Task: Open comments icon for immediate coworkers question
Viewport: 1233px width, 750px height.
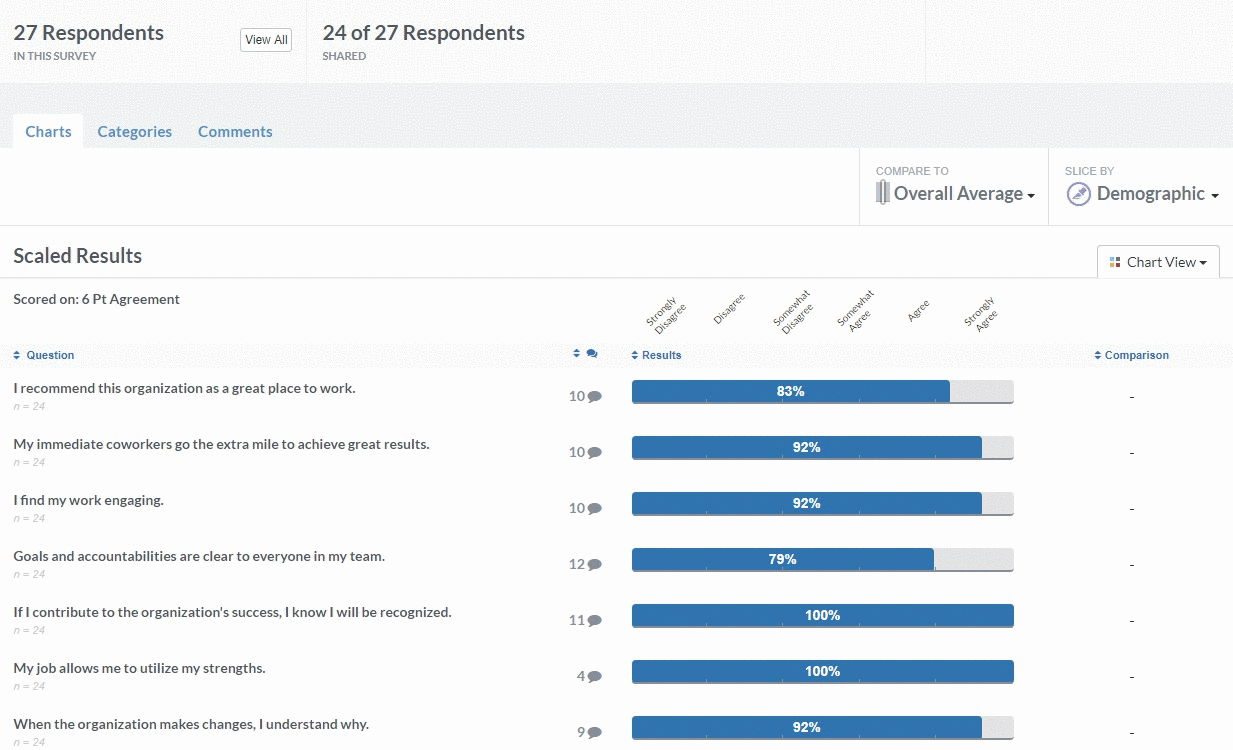Action: pyautogui.click(x=595, y=453)
